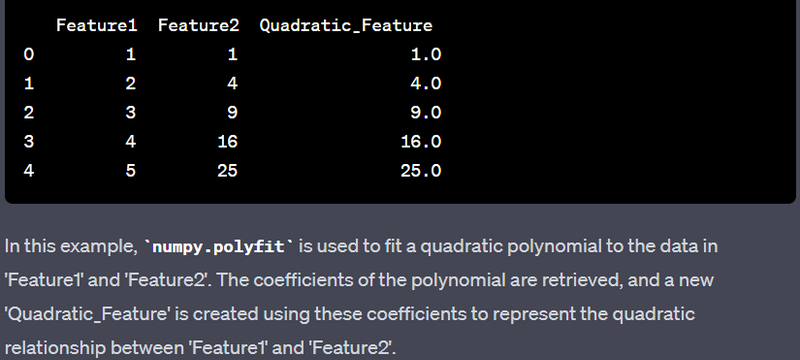
Task: Click the Quadratic_Feature value 25.0
Action: [421, 170]
